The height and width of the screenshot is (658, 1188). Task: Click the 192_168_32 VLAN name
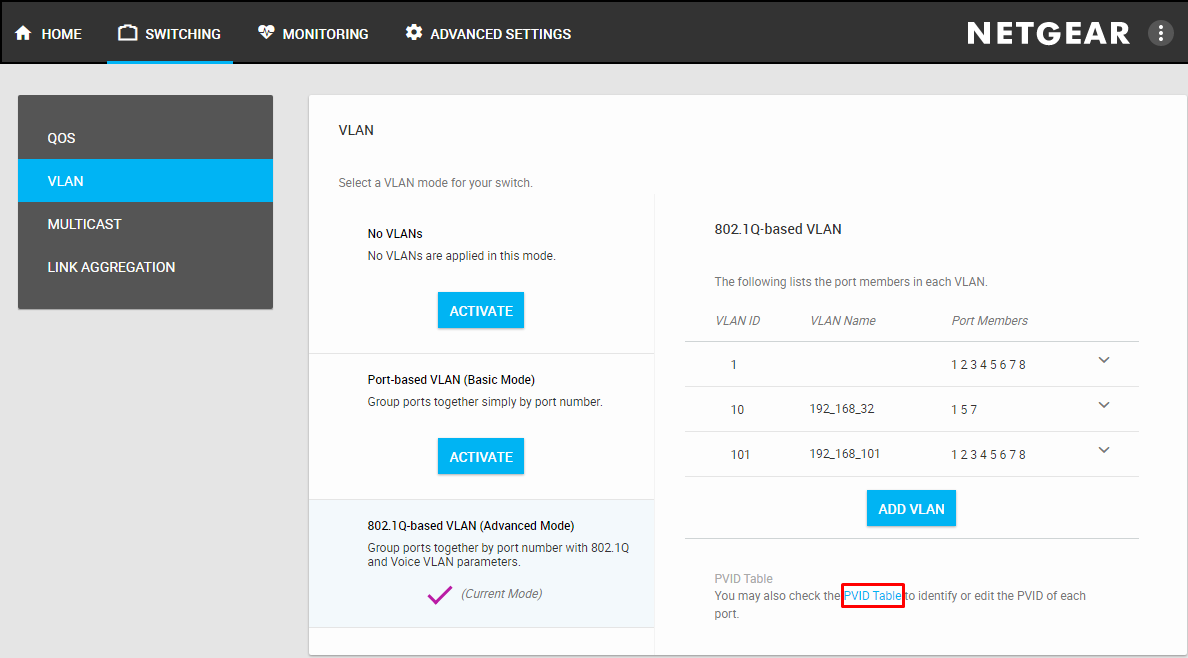tap(842, 409)
